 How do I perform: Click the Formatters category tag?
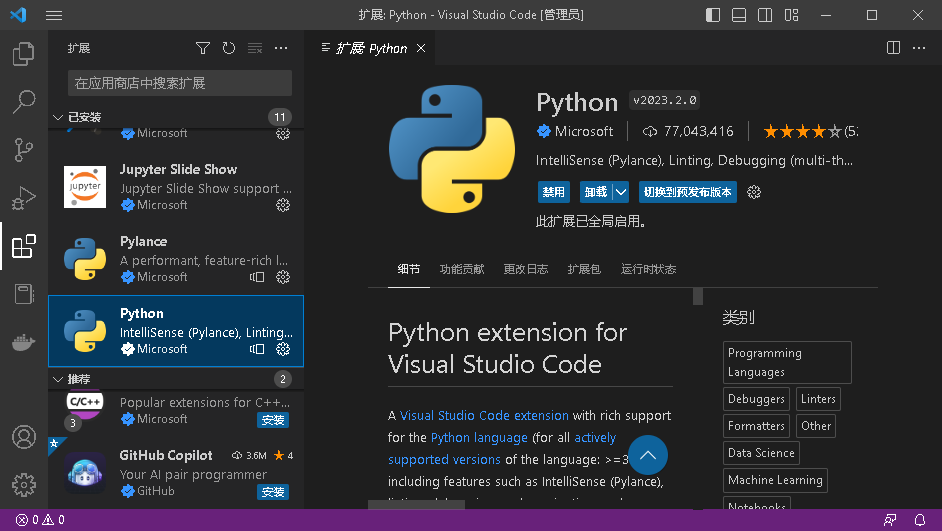756,426
